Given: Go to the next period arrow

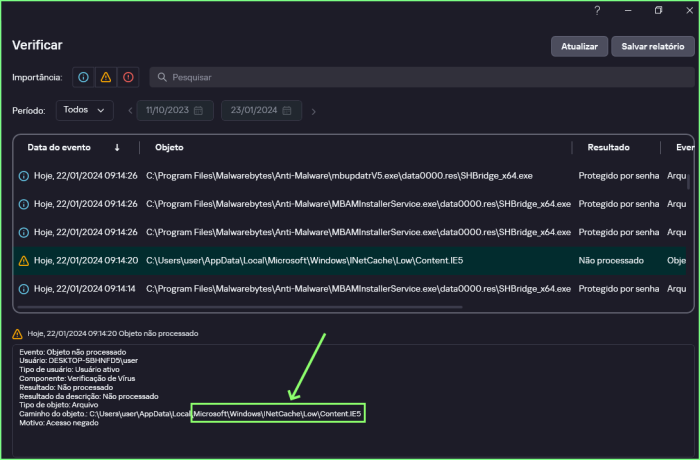Looking at the screenshot, I should coord(314,111).
